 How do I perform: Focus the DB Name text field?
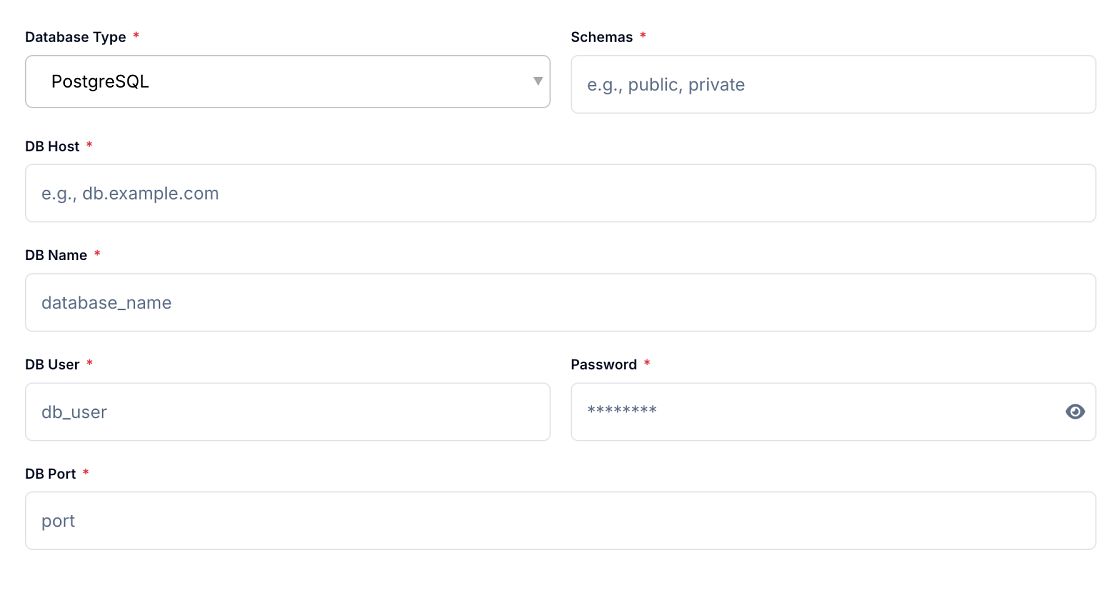click(x=560, y=302)
